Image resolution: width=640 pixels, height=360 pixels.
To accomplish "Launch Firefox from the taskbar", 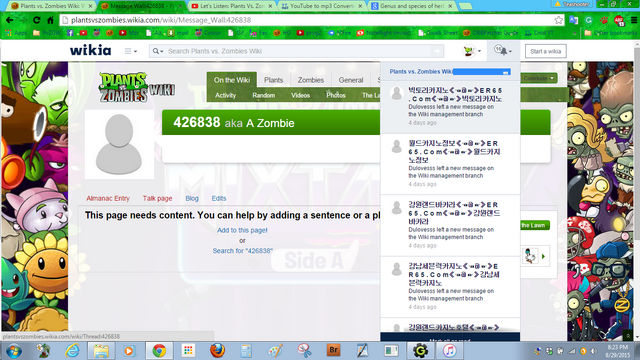I will tap(217, 351).
